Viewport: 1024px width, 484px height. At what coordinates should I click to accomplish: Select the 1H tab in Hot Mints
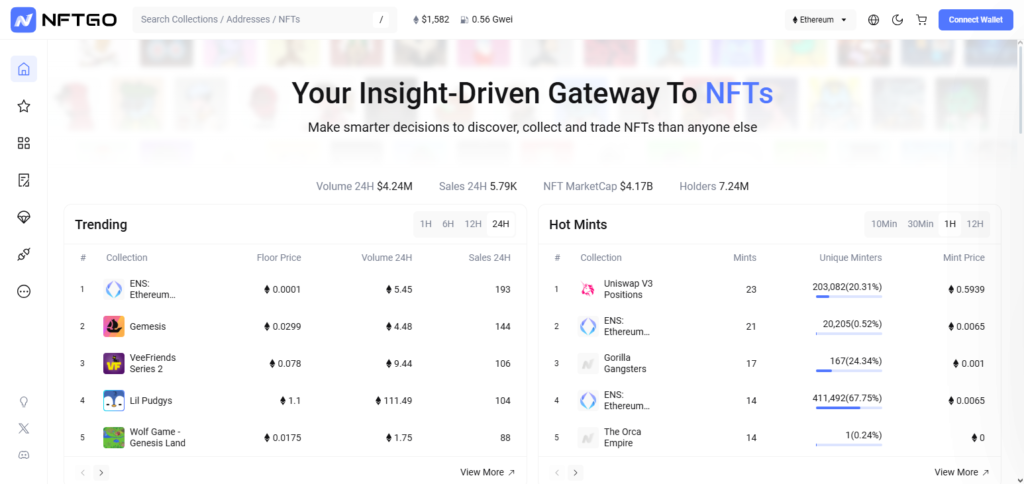coord(950,224)
